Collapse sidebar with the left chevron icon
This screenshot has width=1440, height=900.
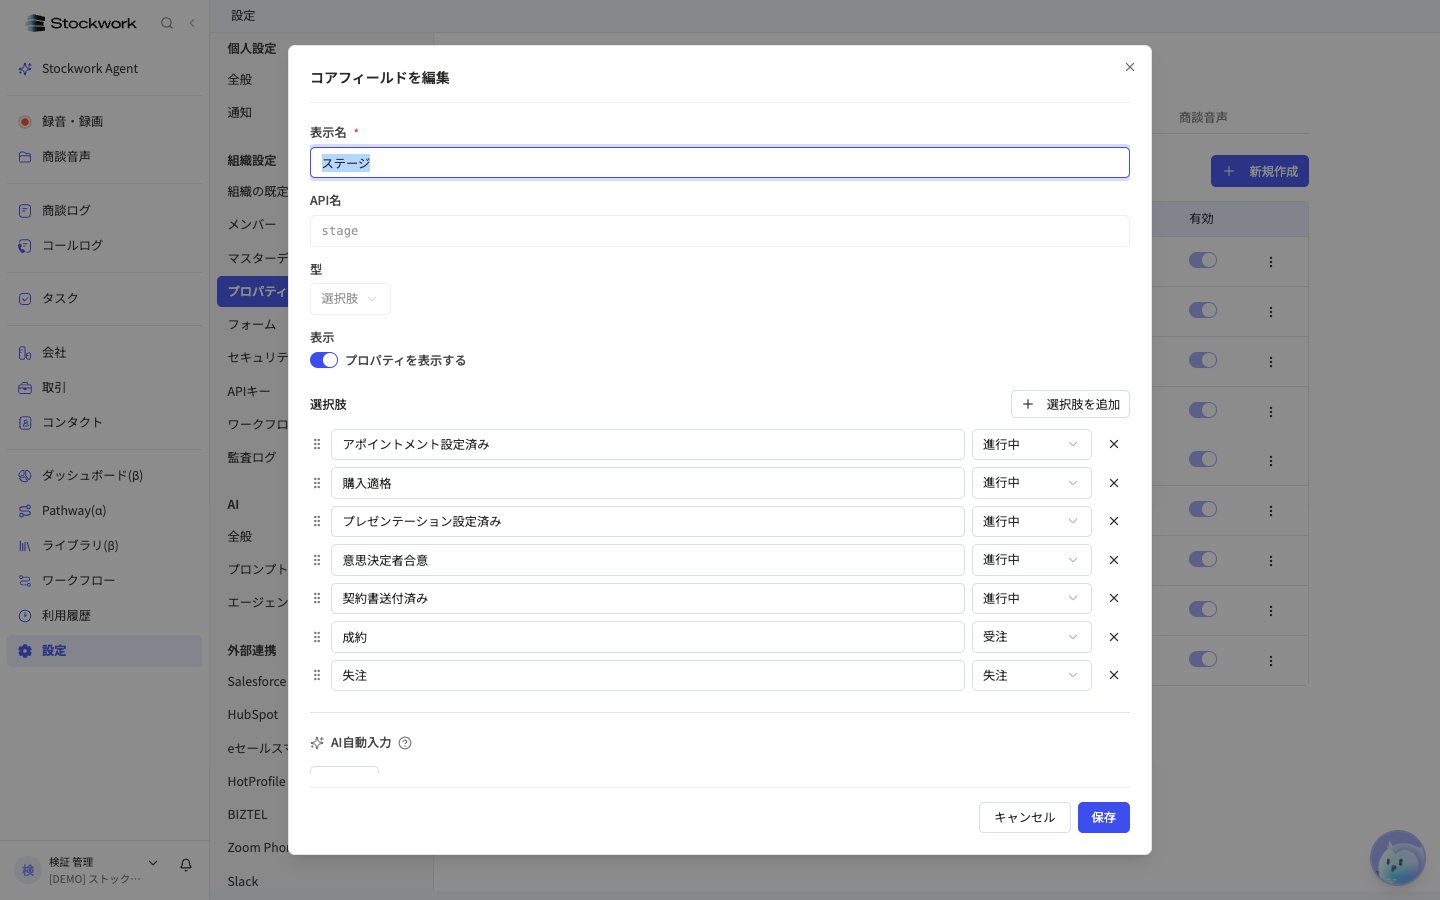click(x=192, y=23)
